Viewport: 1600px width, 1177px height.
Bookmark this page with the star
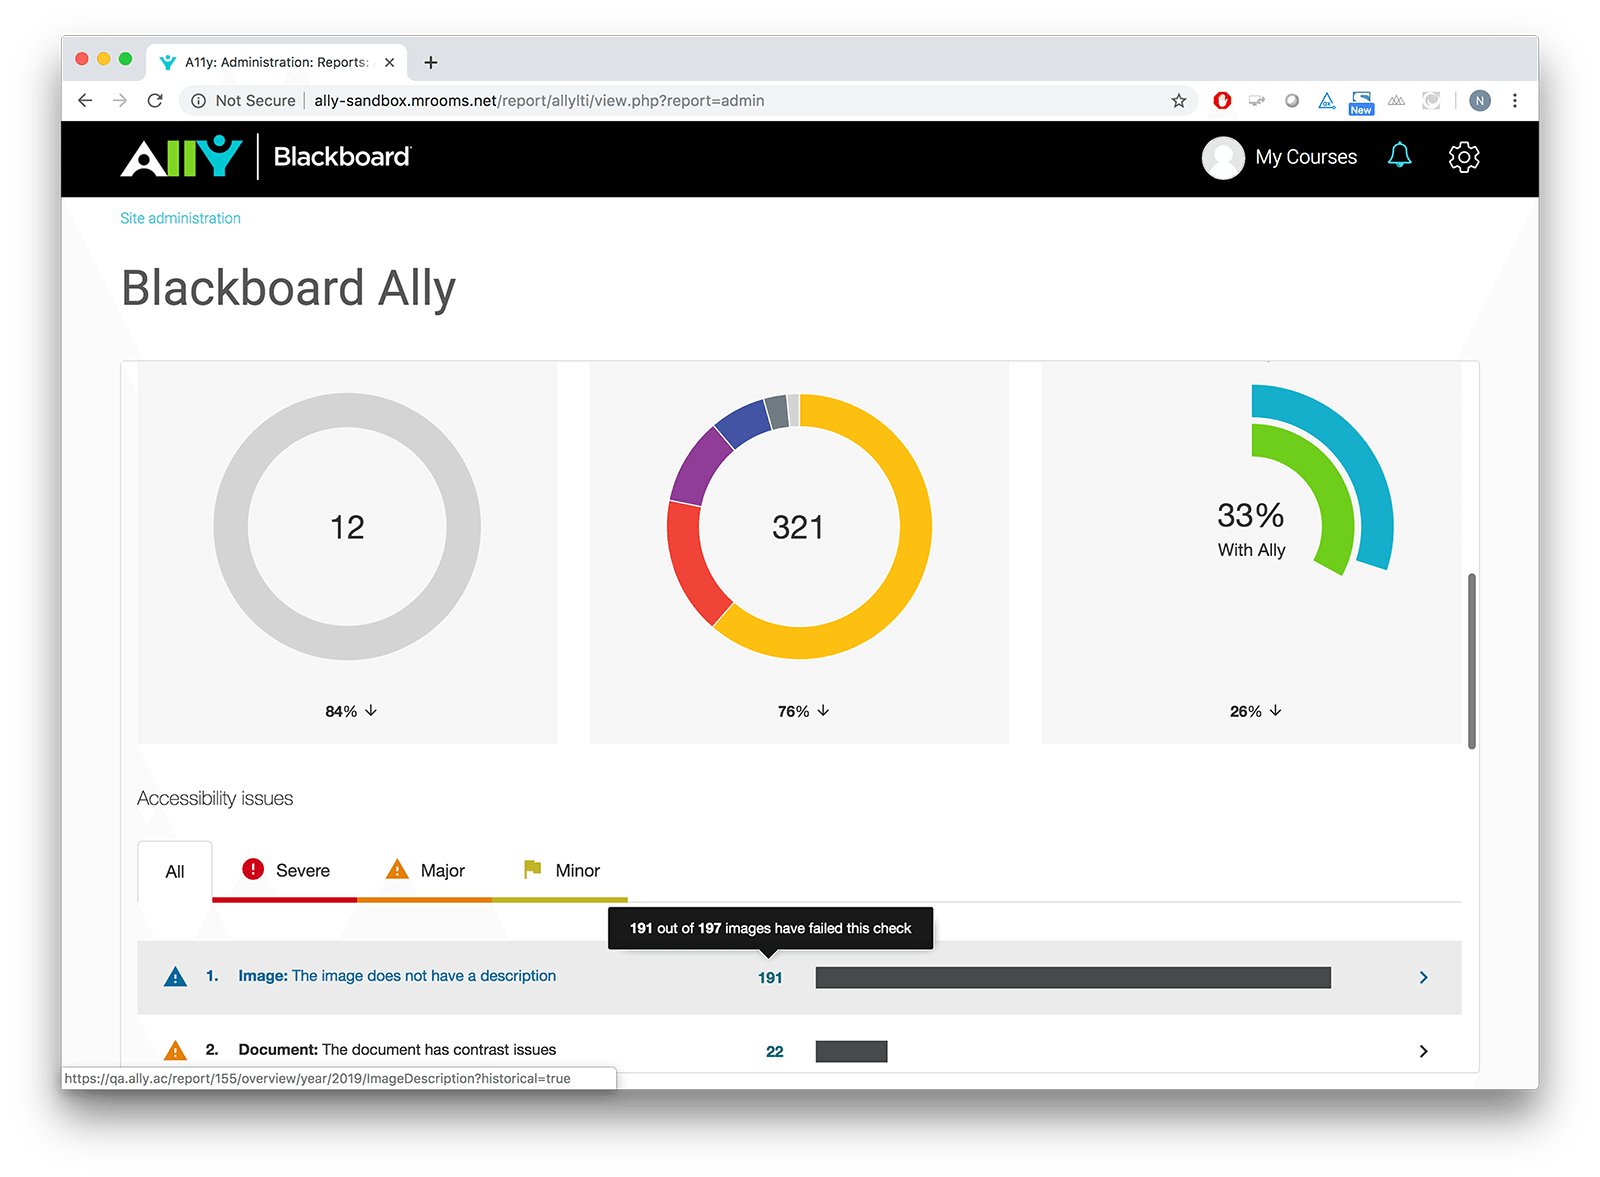pos(1179,100)
